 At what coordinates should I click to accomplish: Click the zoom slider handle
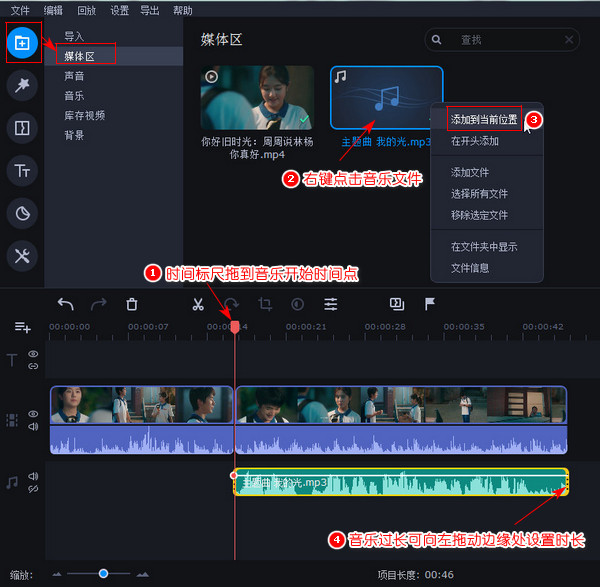click(x=103, y=574)
